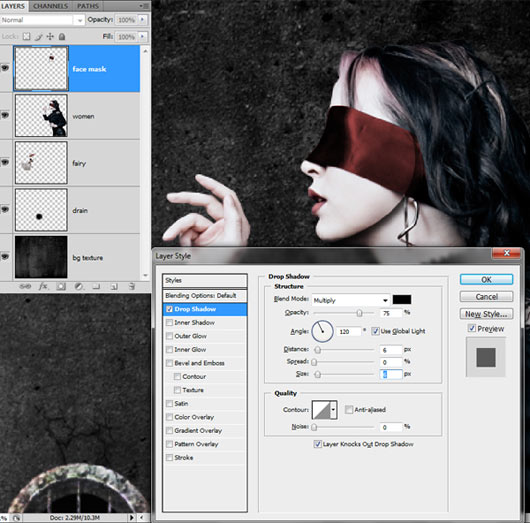Open the layer blend mode Normal dropdown

click(x=42, y=20)
